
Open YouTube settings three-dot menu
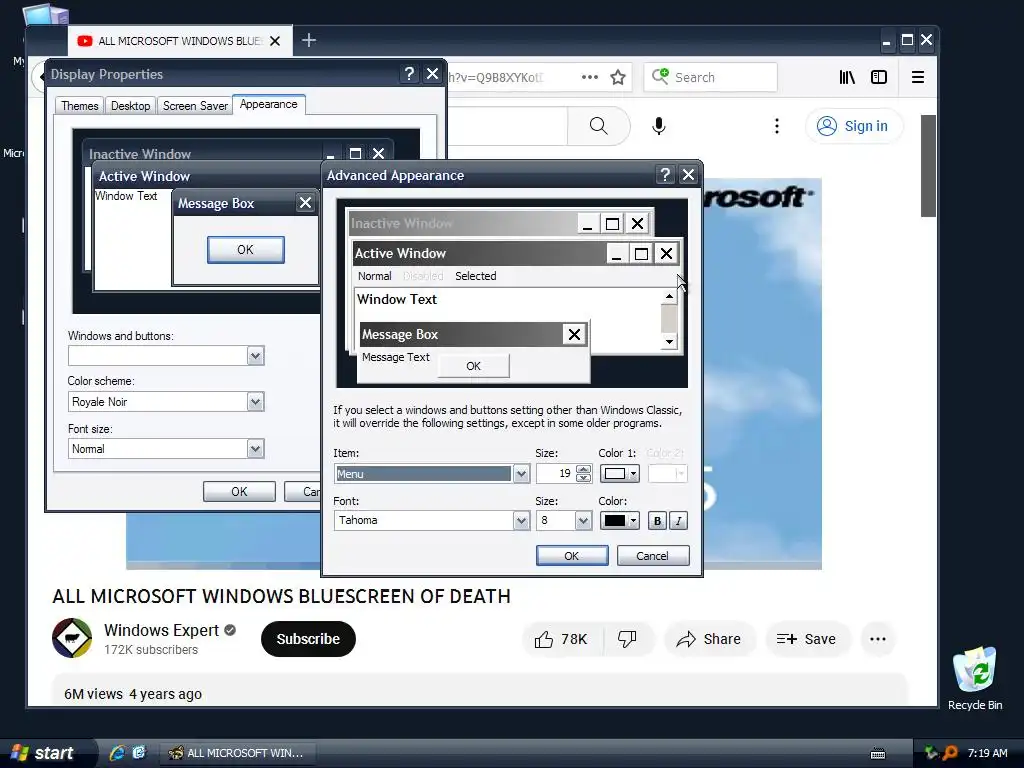click(x=776, y=125)
